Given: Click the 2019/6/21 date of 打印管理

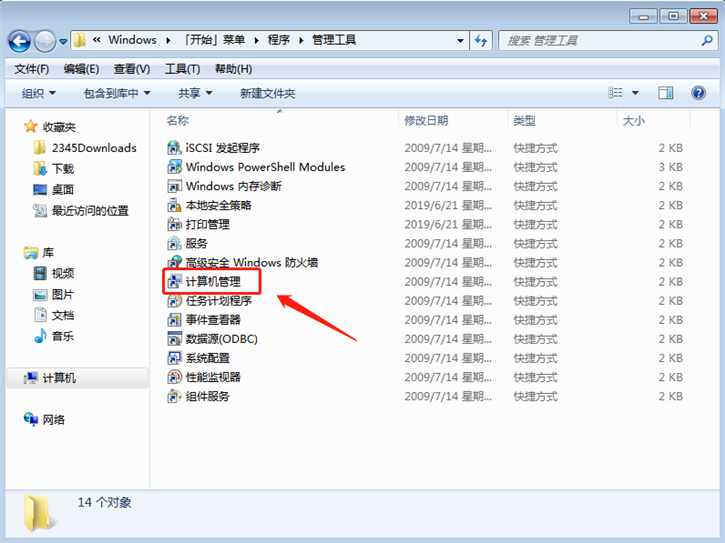Looking at the screenshot, I should coord(448,224).
